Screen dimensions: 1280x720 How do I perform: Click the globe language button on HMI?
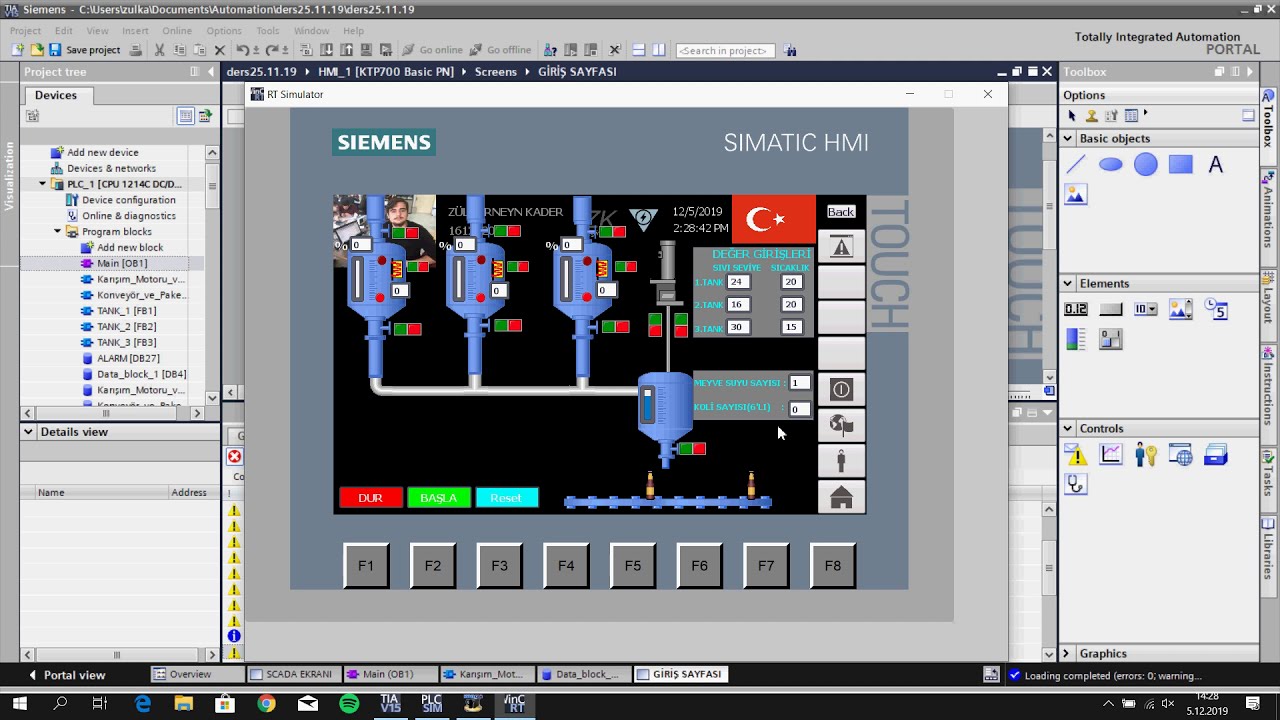[x=841, y=425]
